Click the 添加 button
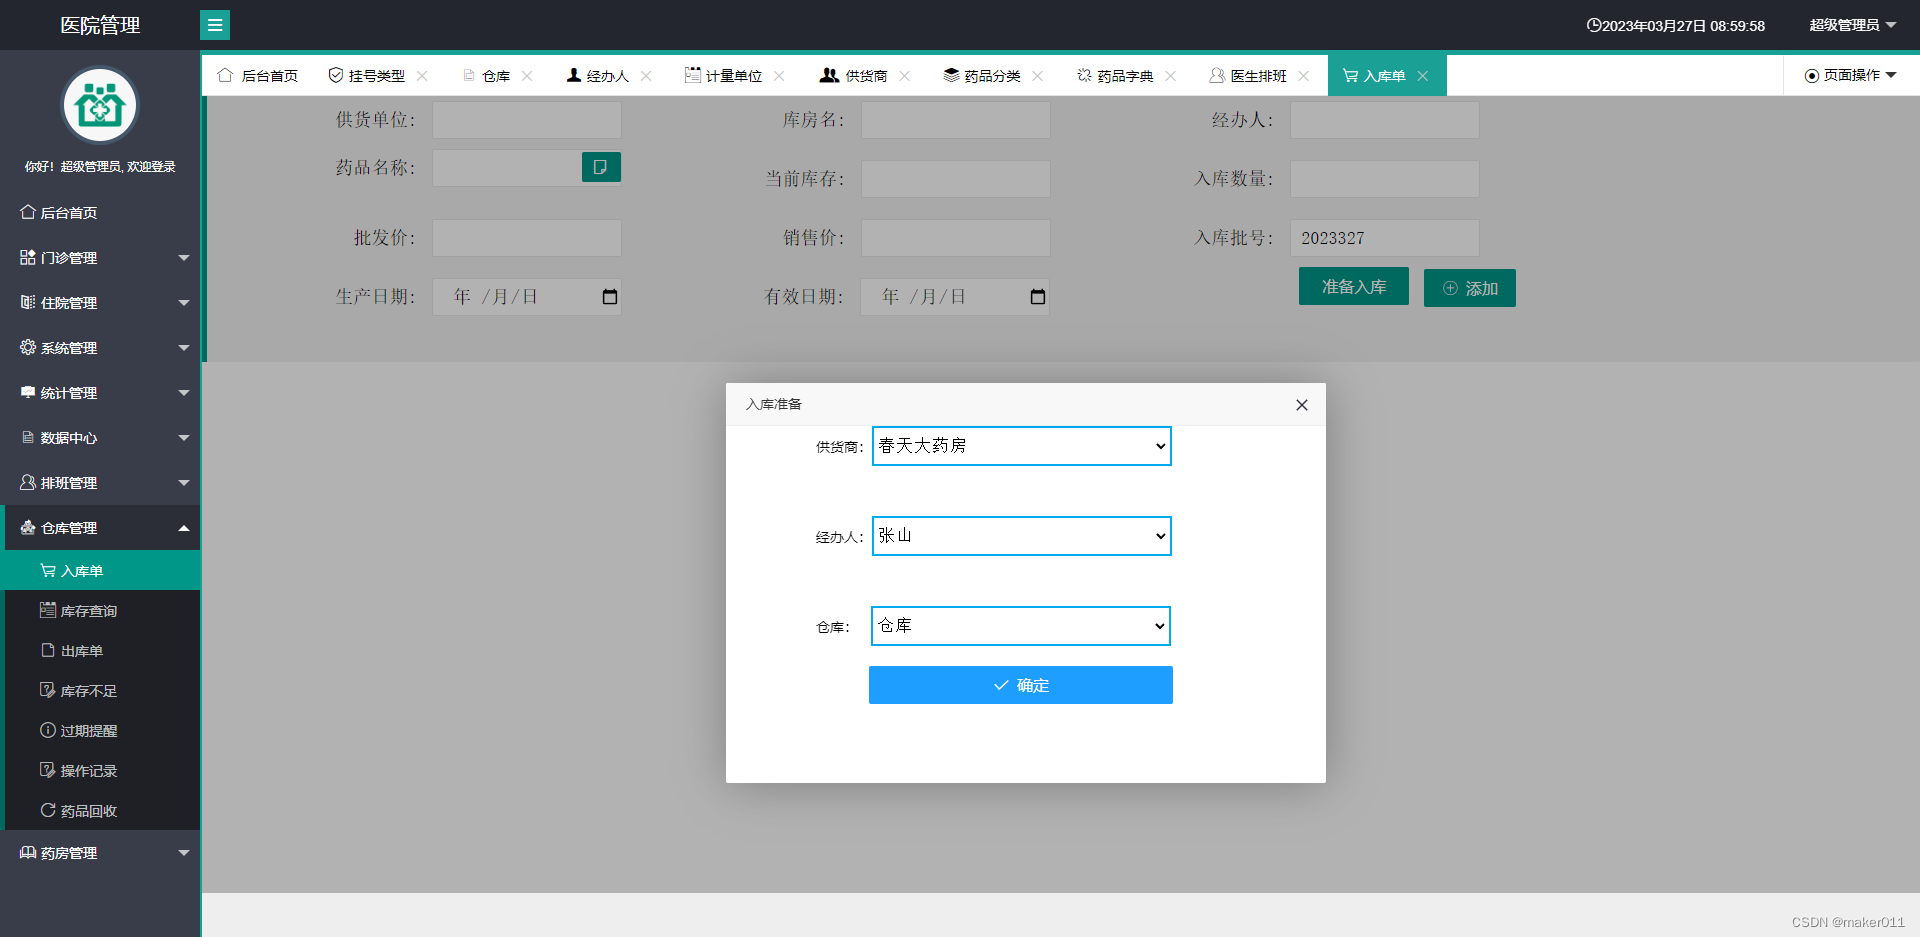Viewport: 1920px width, 937px height. pos(1470,288)
